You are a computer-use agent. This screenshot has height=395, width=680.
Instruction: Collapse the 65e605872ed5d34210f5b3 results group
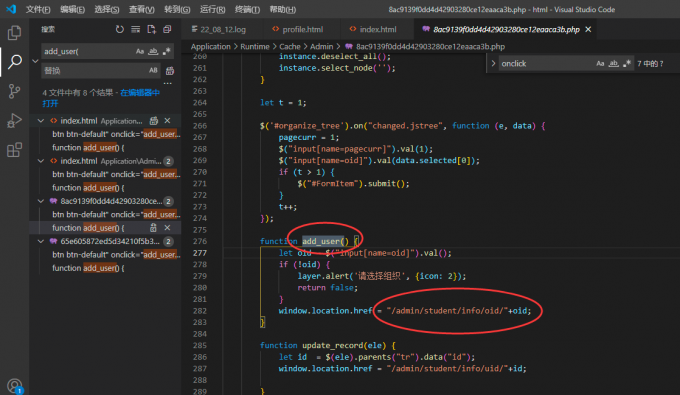[x=41, y=241]
